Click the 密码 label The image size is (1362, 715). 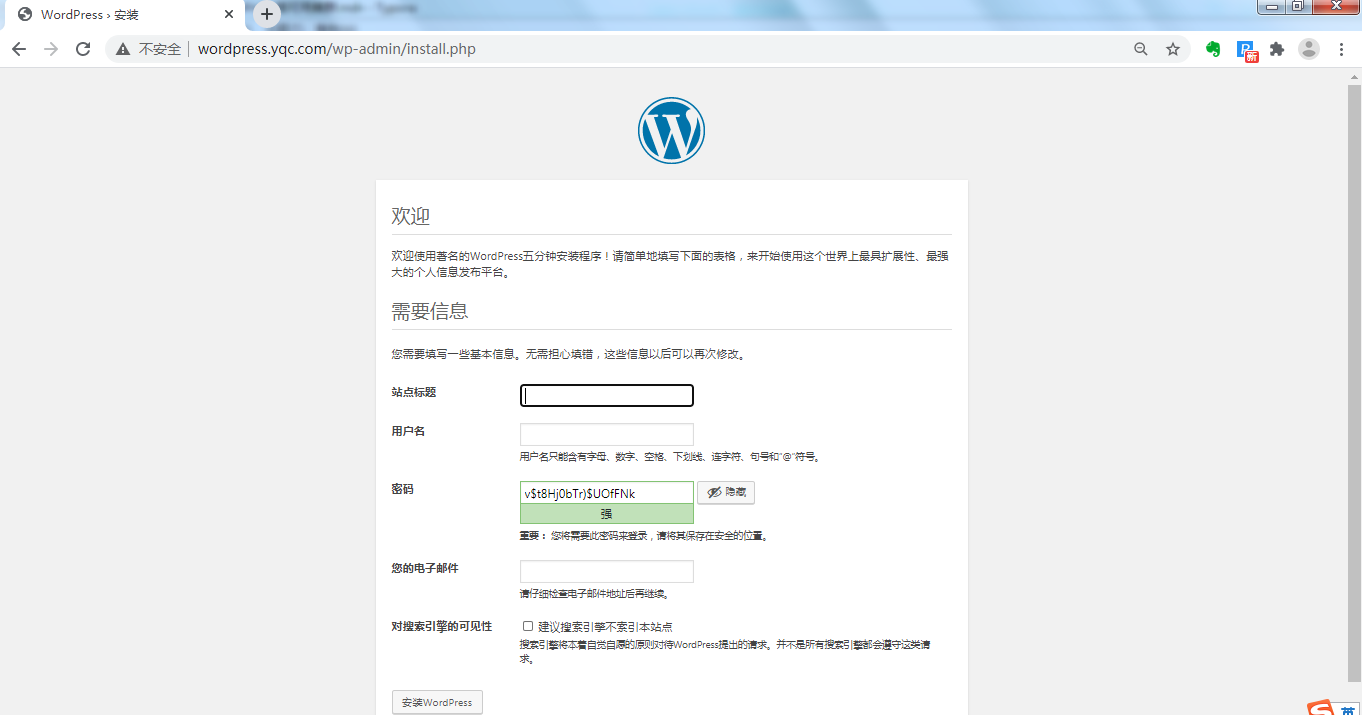[x=402, y=489]
